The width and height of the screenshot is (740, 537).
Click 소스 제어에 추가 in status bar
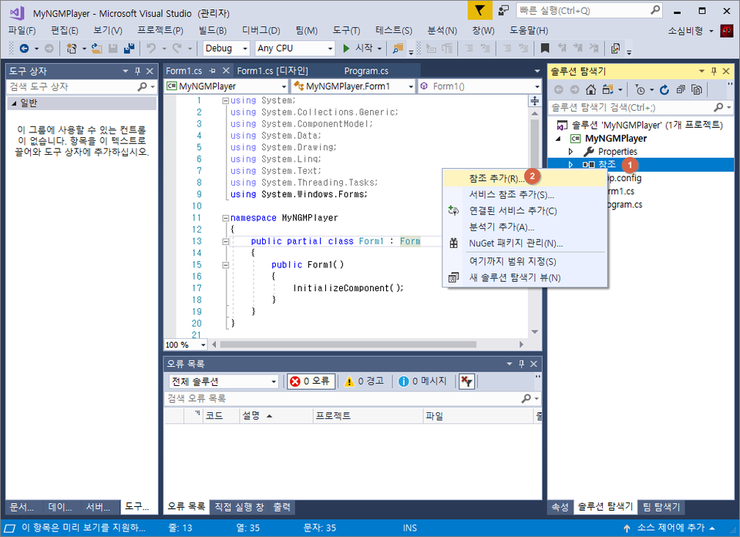click(671, 529)
